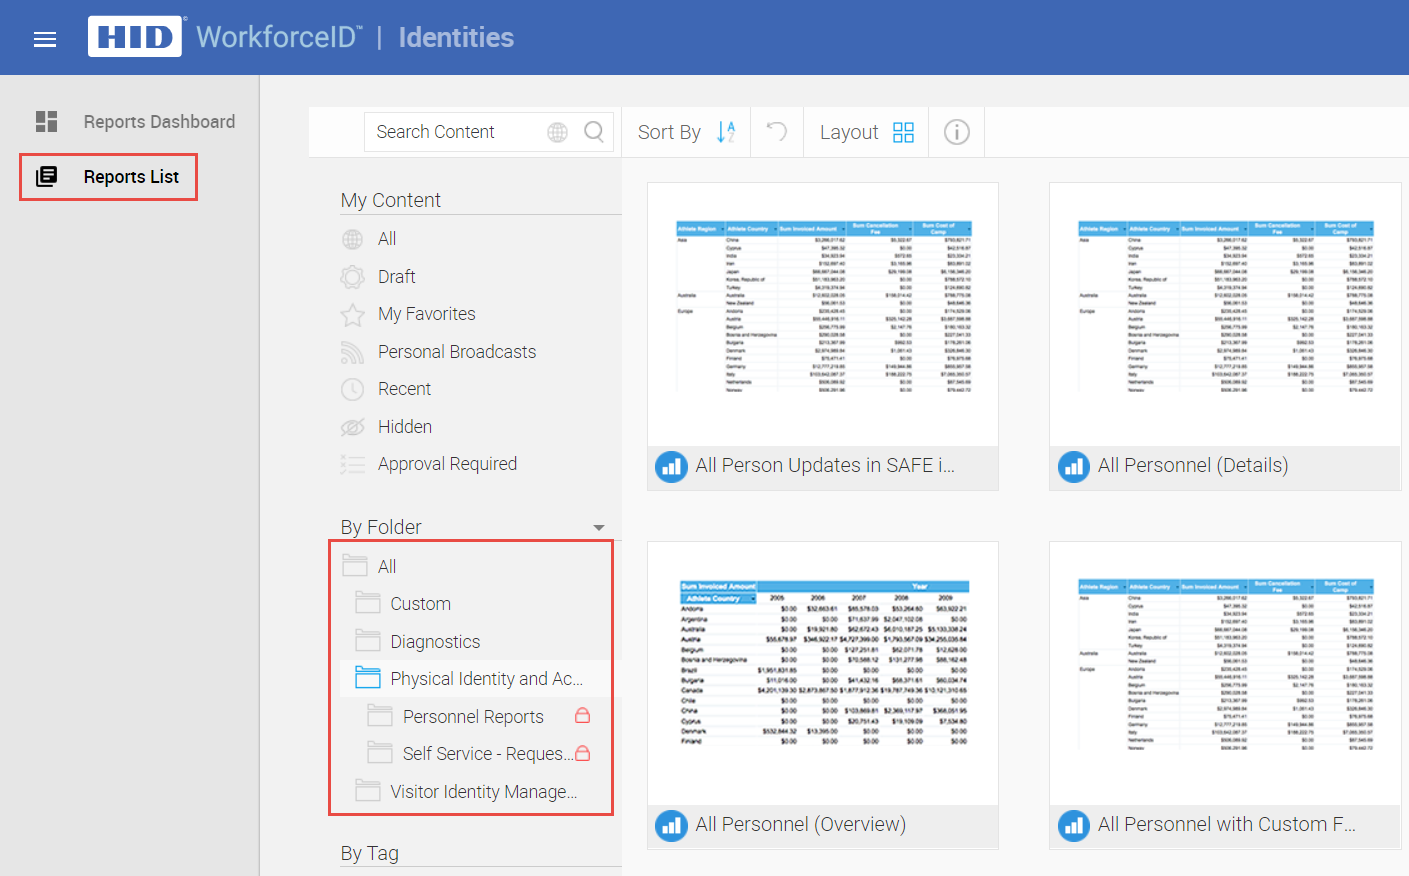
Task: Click the blue Physical Identity folder icon
Action: click(x=368, y=678)
